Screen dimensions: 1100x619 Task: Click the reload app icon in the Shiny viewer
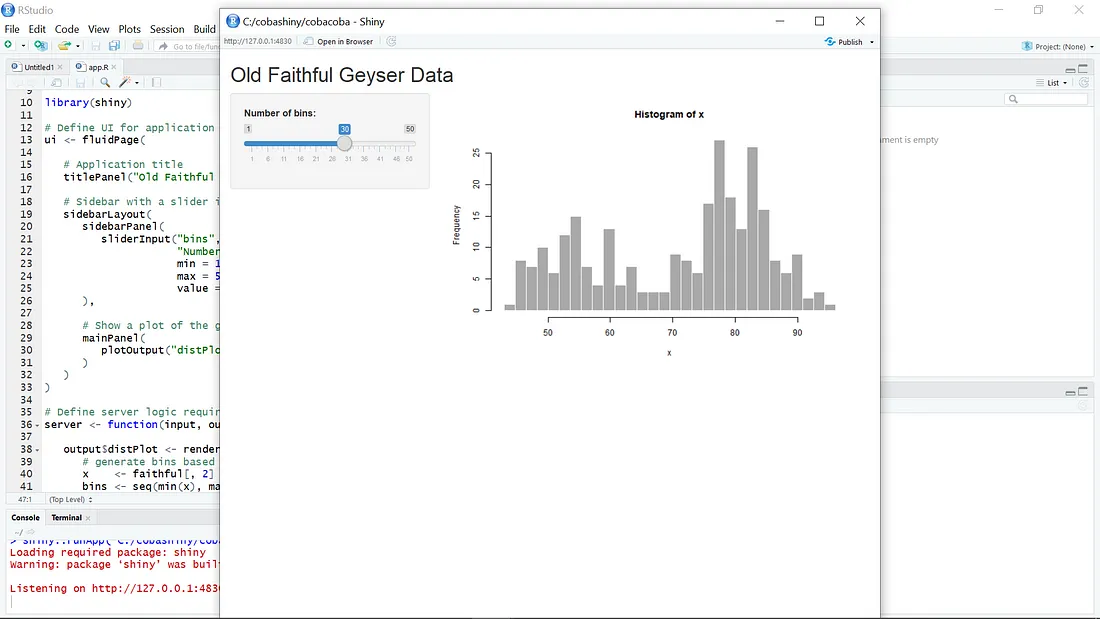[x=391, y=42]
